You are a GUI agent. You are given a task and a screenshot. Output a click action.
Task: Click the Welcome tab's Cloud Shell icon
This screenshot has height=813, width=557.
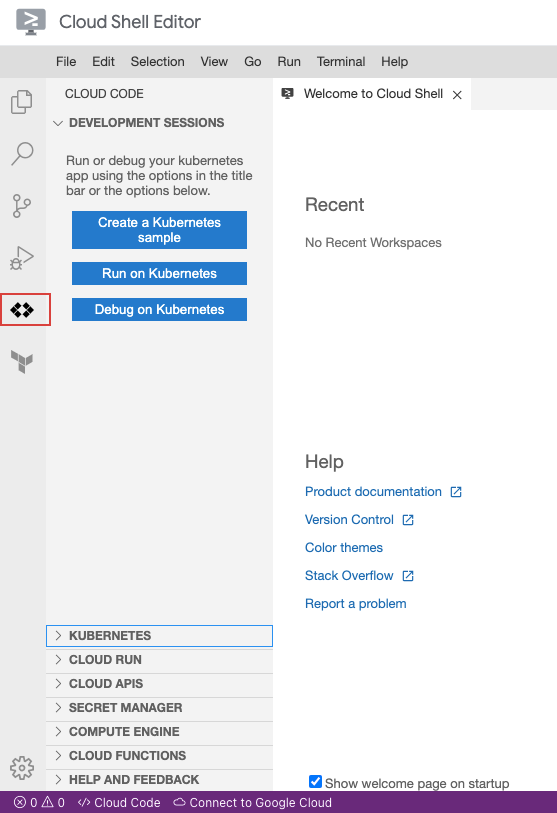click(x=287, y=94)
